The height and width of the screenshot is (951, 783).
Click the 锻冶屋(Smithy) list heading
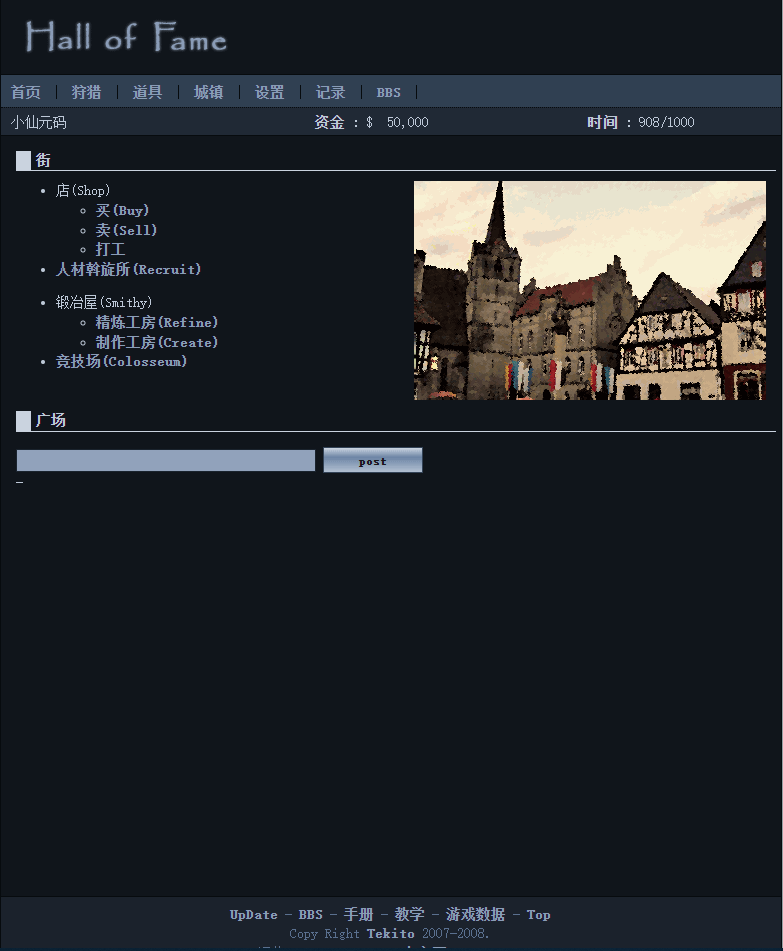point(104,302)
